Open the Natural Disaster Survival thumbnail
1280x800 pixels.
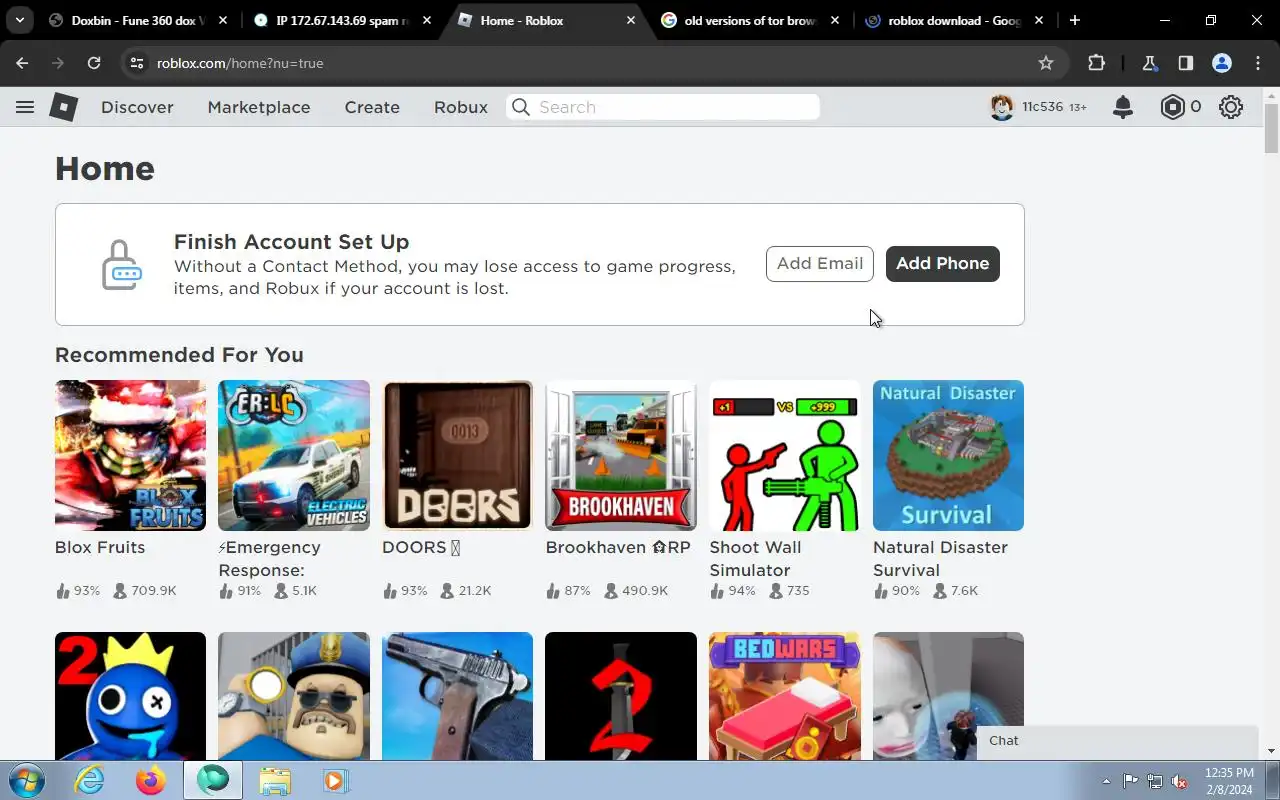tap(948, 455)
